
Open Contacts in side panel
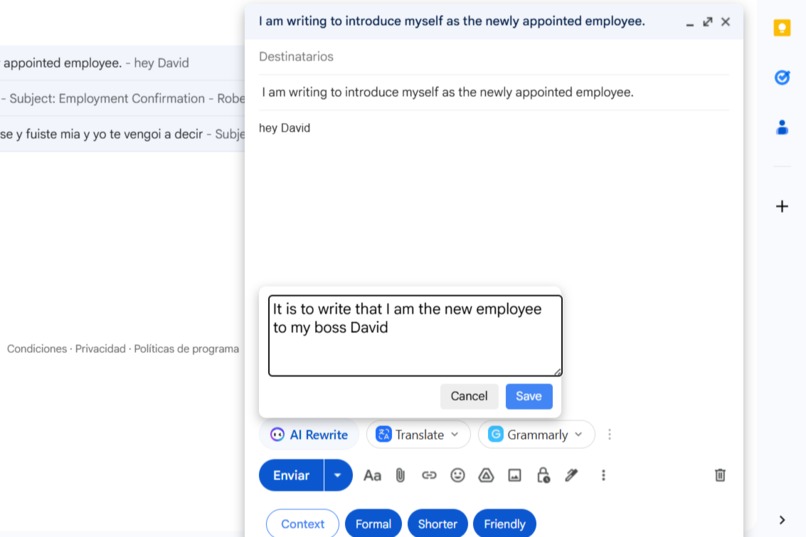pos(782,127)
